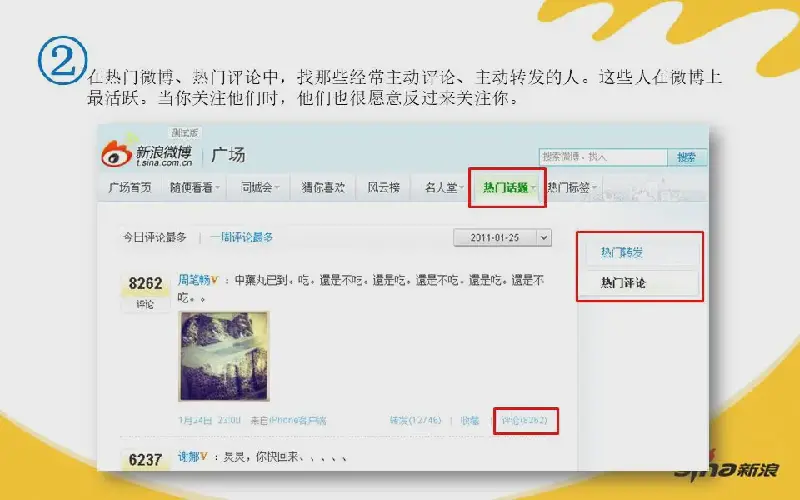Click into the search weibo input field
Viewport: 800px width, 500px height.
coord(603,157)
